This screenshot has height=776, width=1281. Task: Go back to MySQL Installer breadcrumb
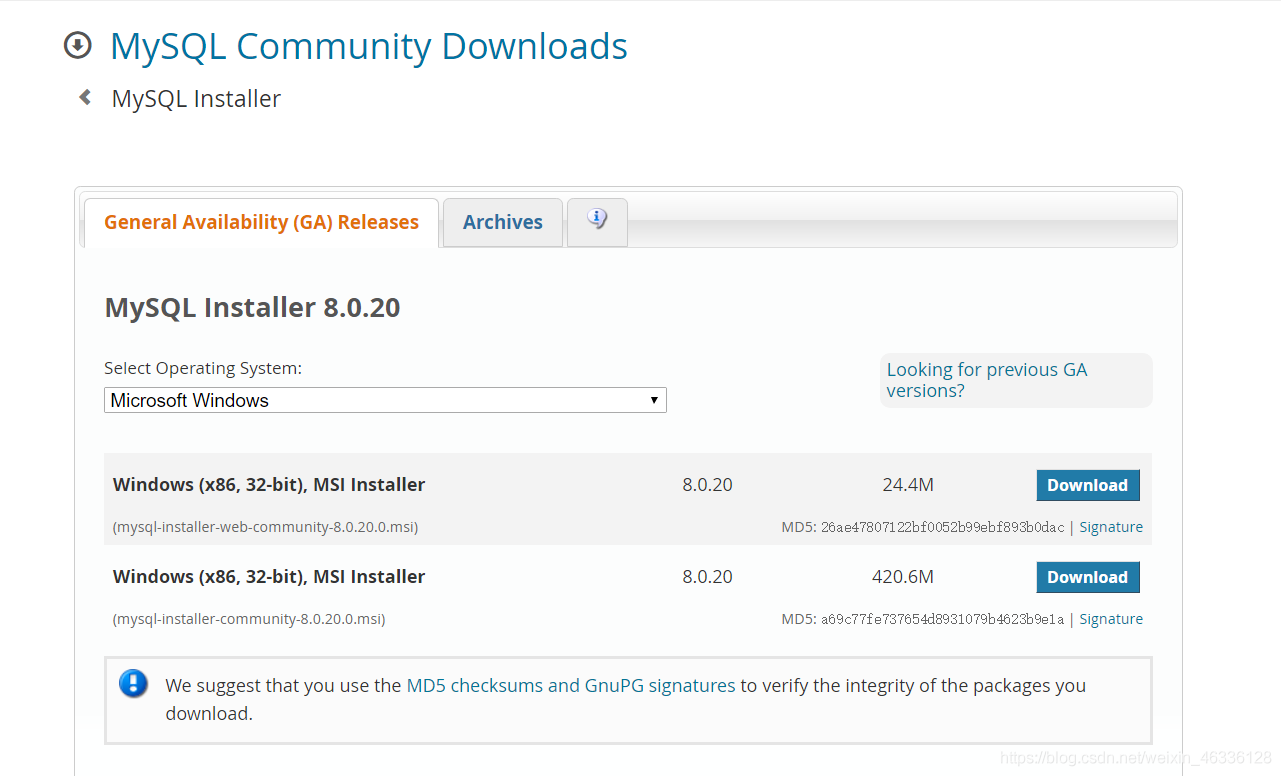pyautogui.click(x=196, y=99)
